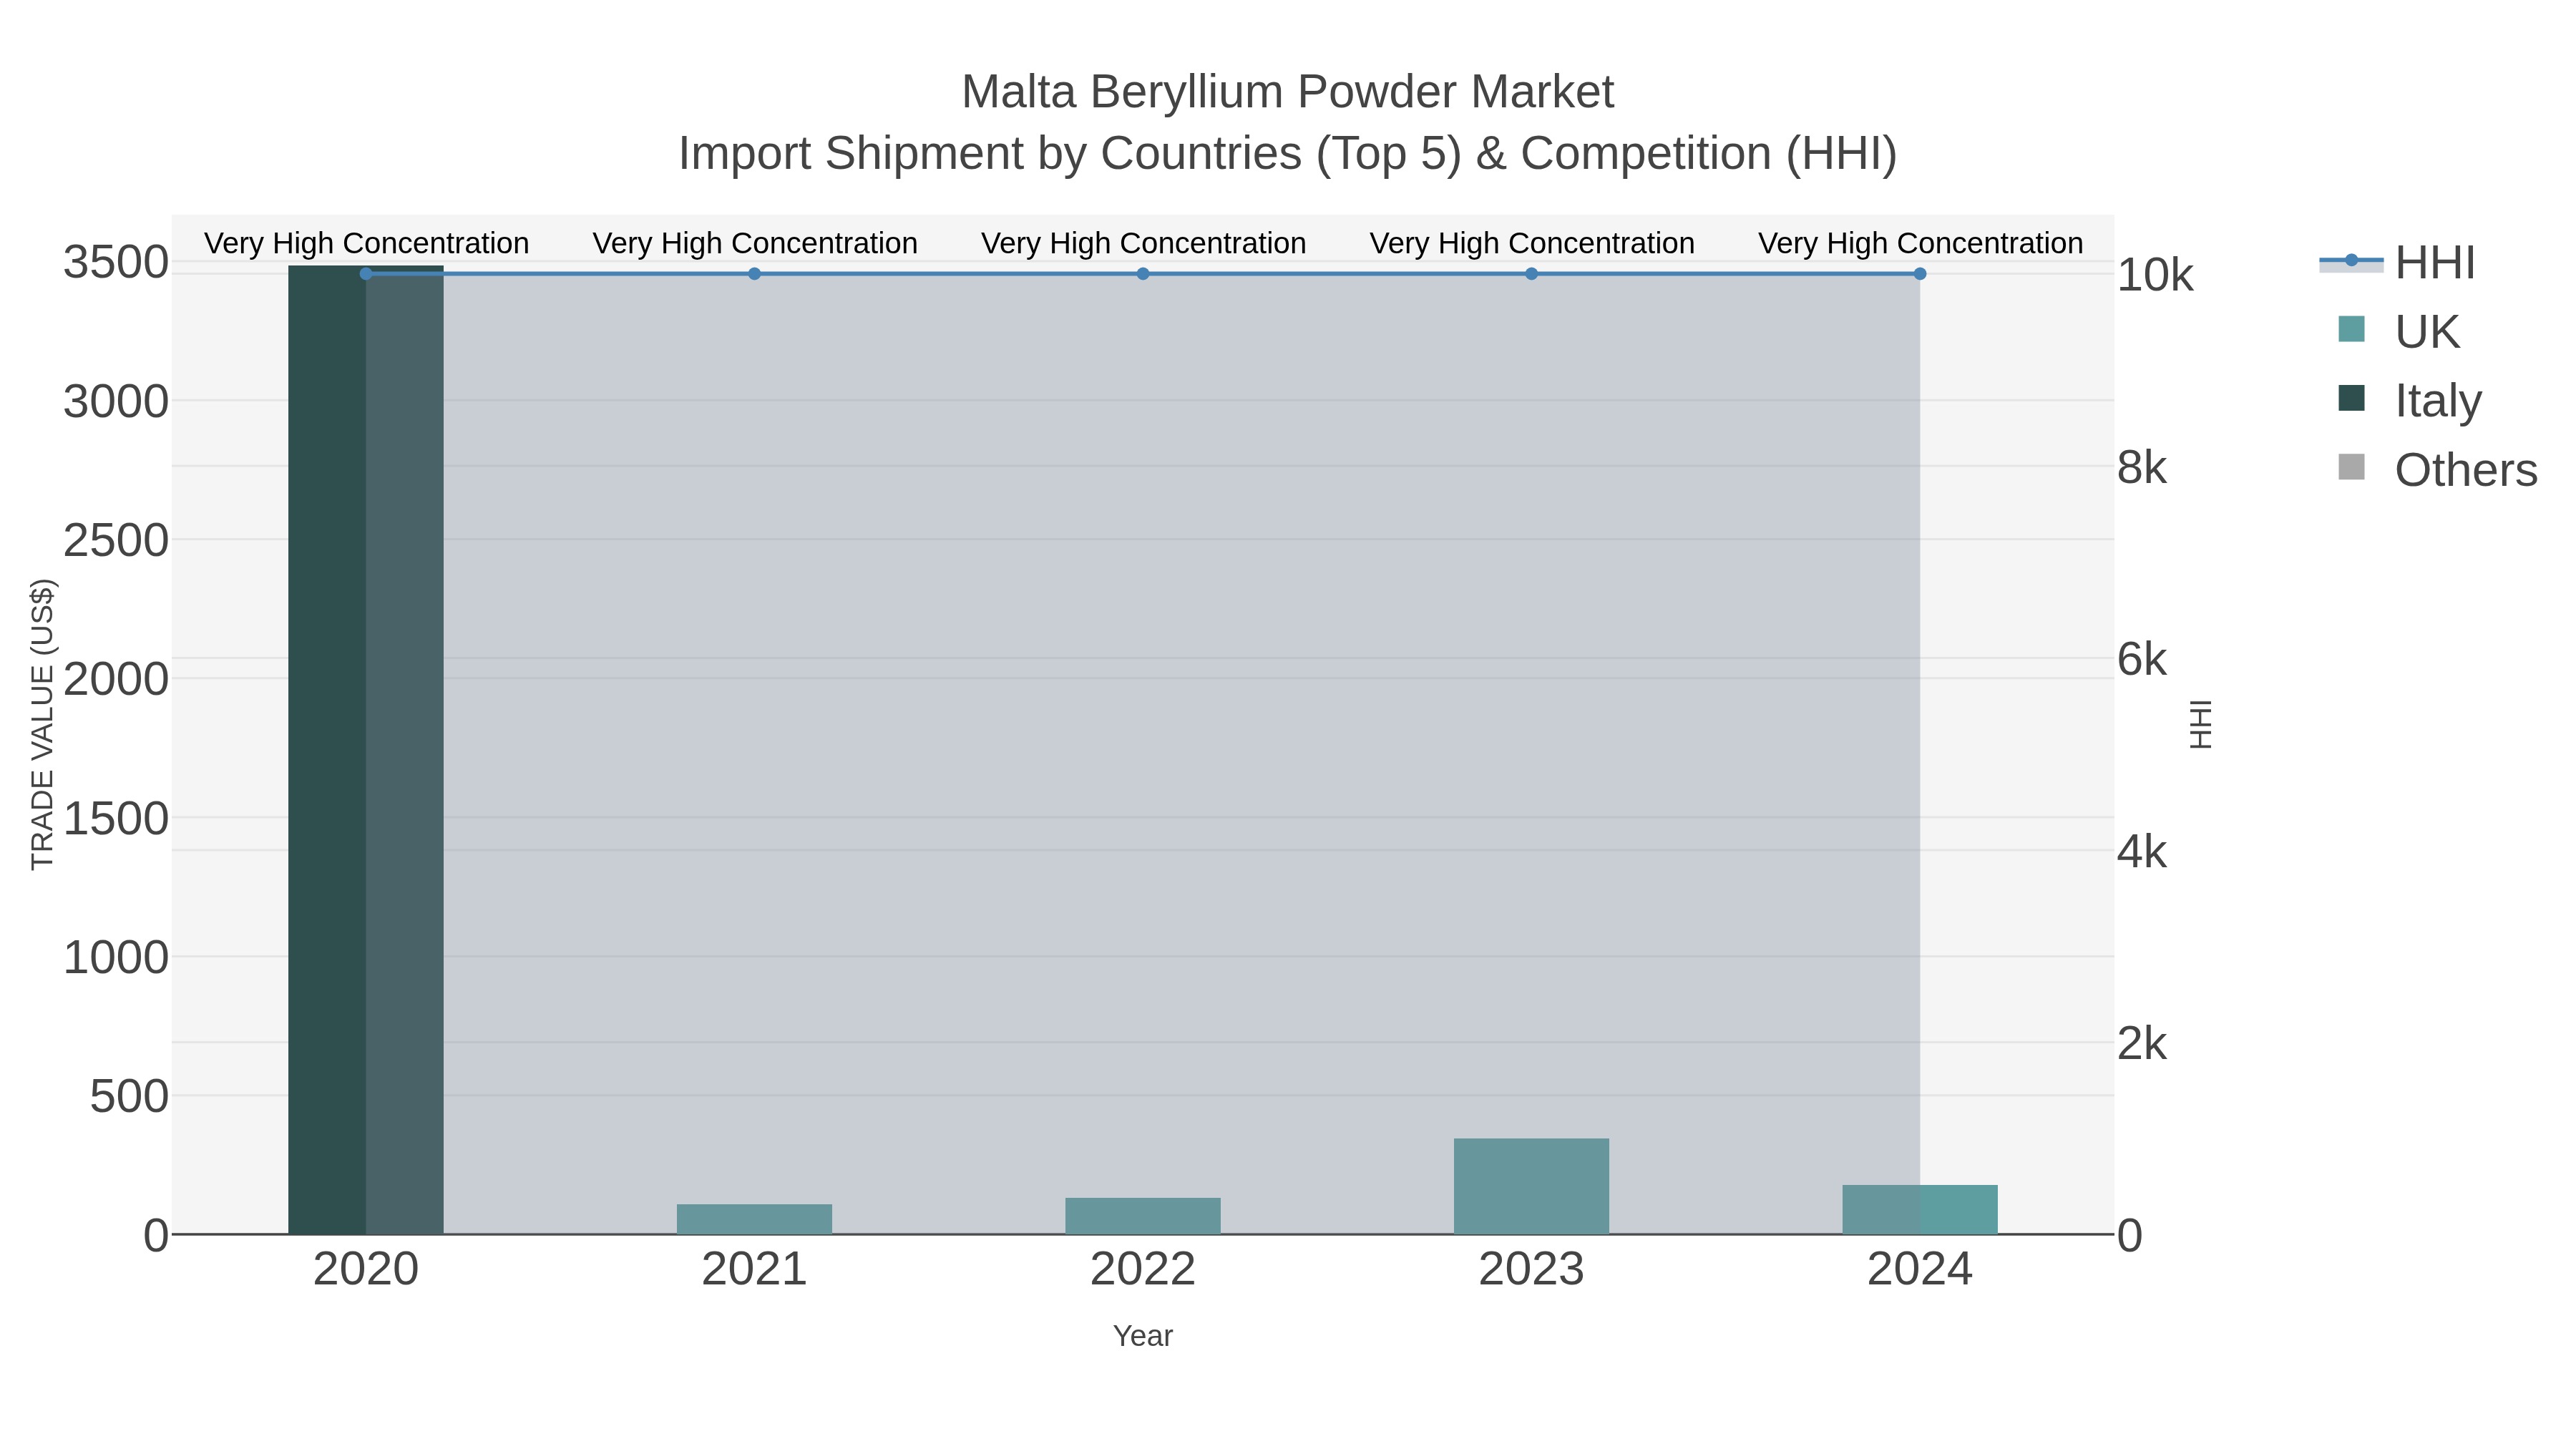Click the HHI data point for 2021
Screen dimensions: 2576x1449
(x=754, y=274)
